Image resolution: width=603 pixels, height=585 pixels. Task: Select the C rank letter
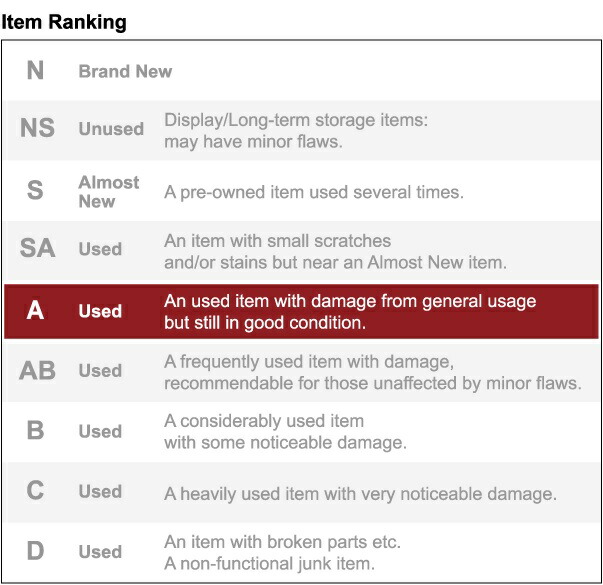coord(35,491)
